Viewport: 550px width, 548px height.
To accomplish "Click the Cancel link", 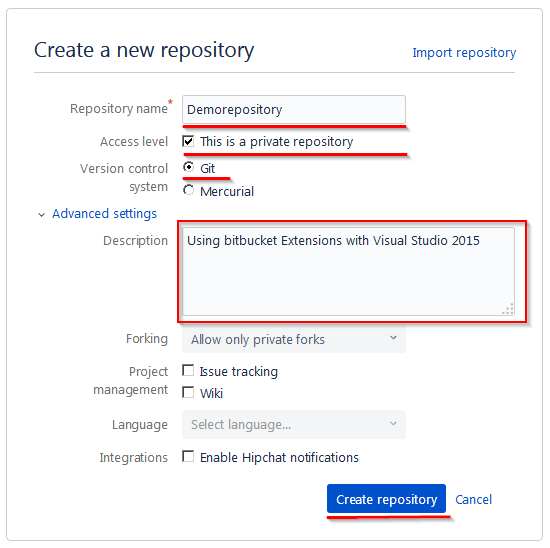I will coord(474,499).
